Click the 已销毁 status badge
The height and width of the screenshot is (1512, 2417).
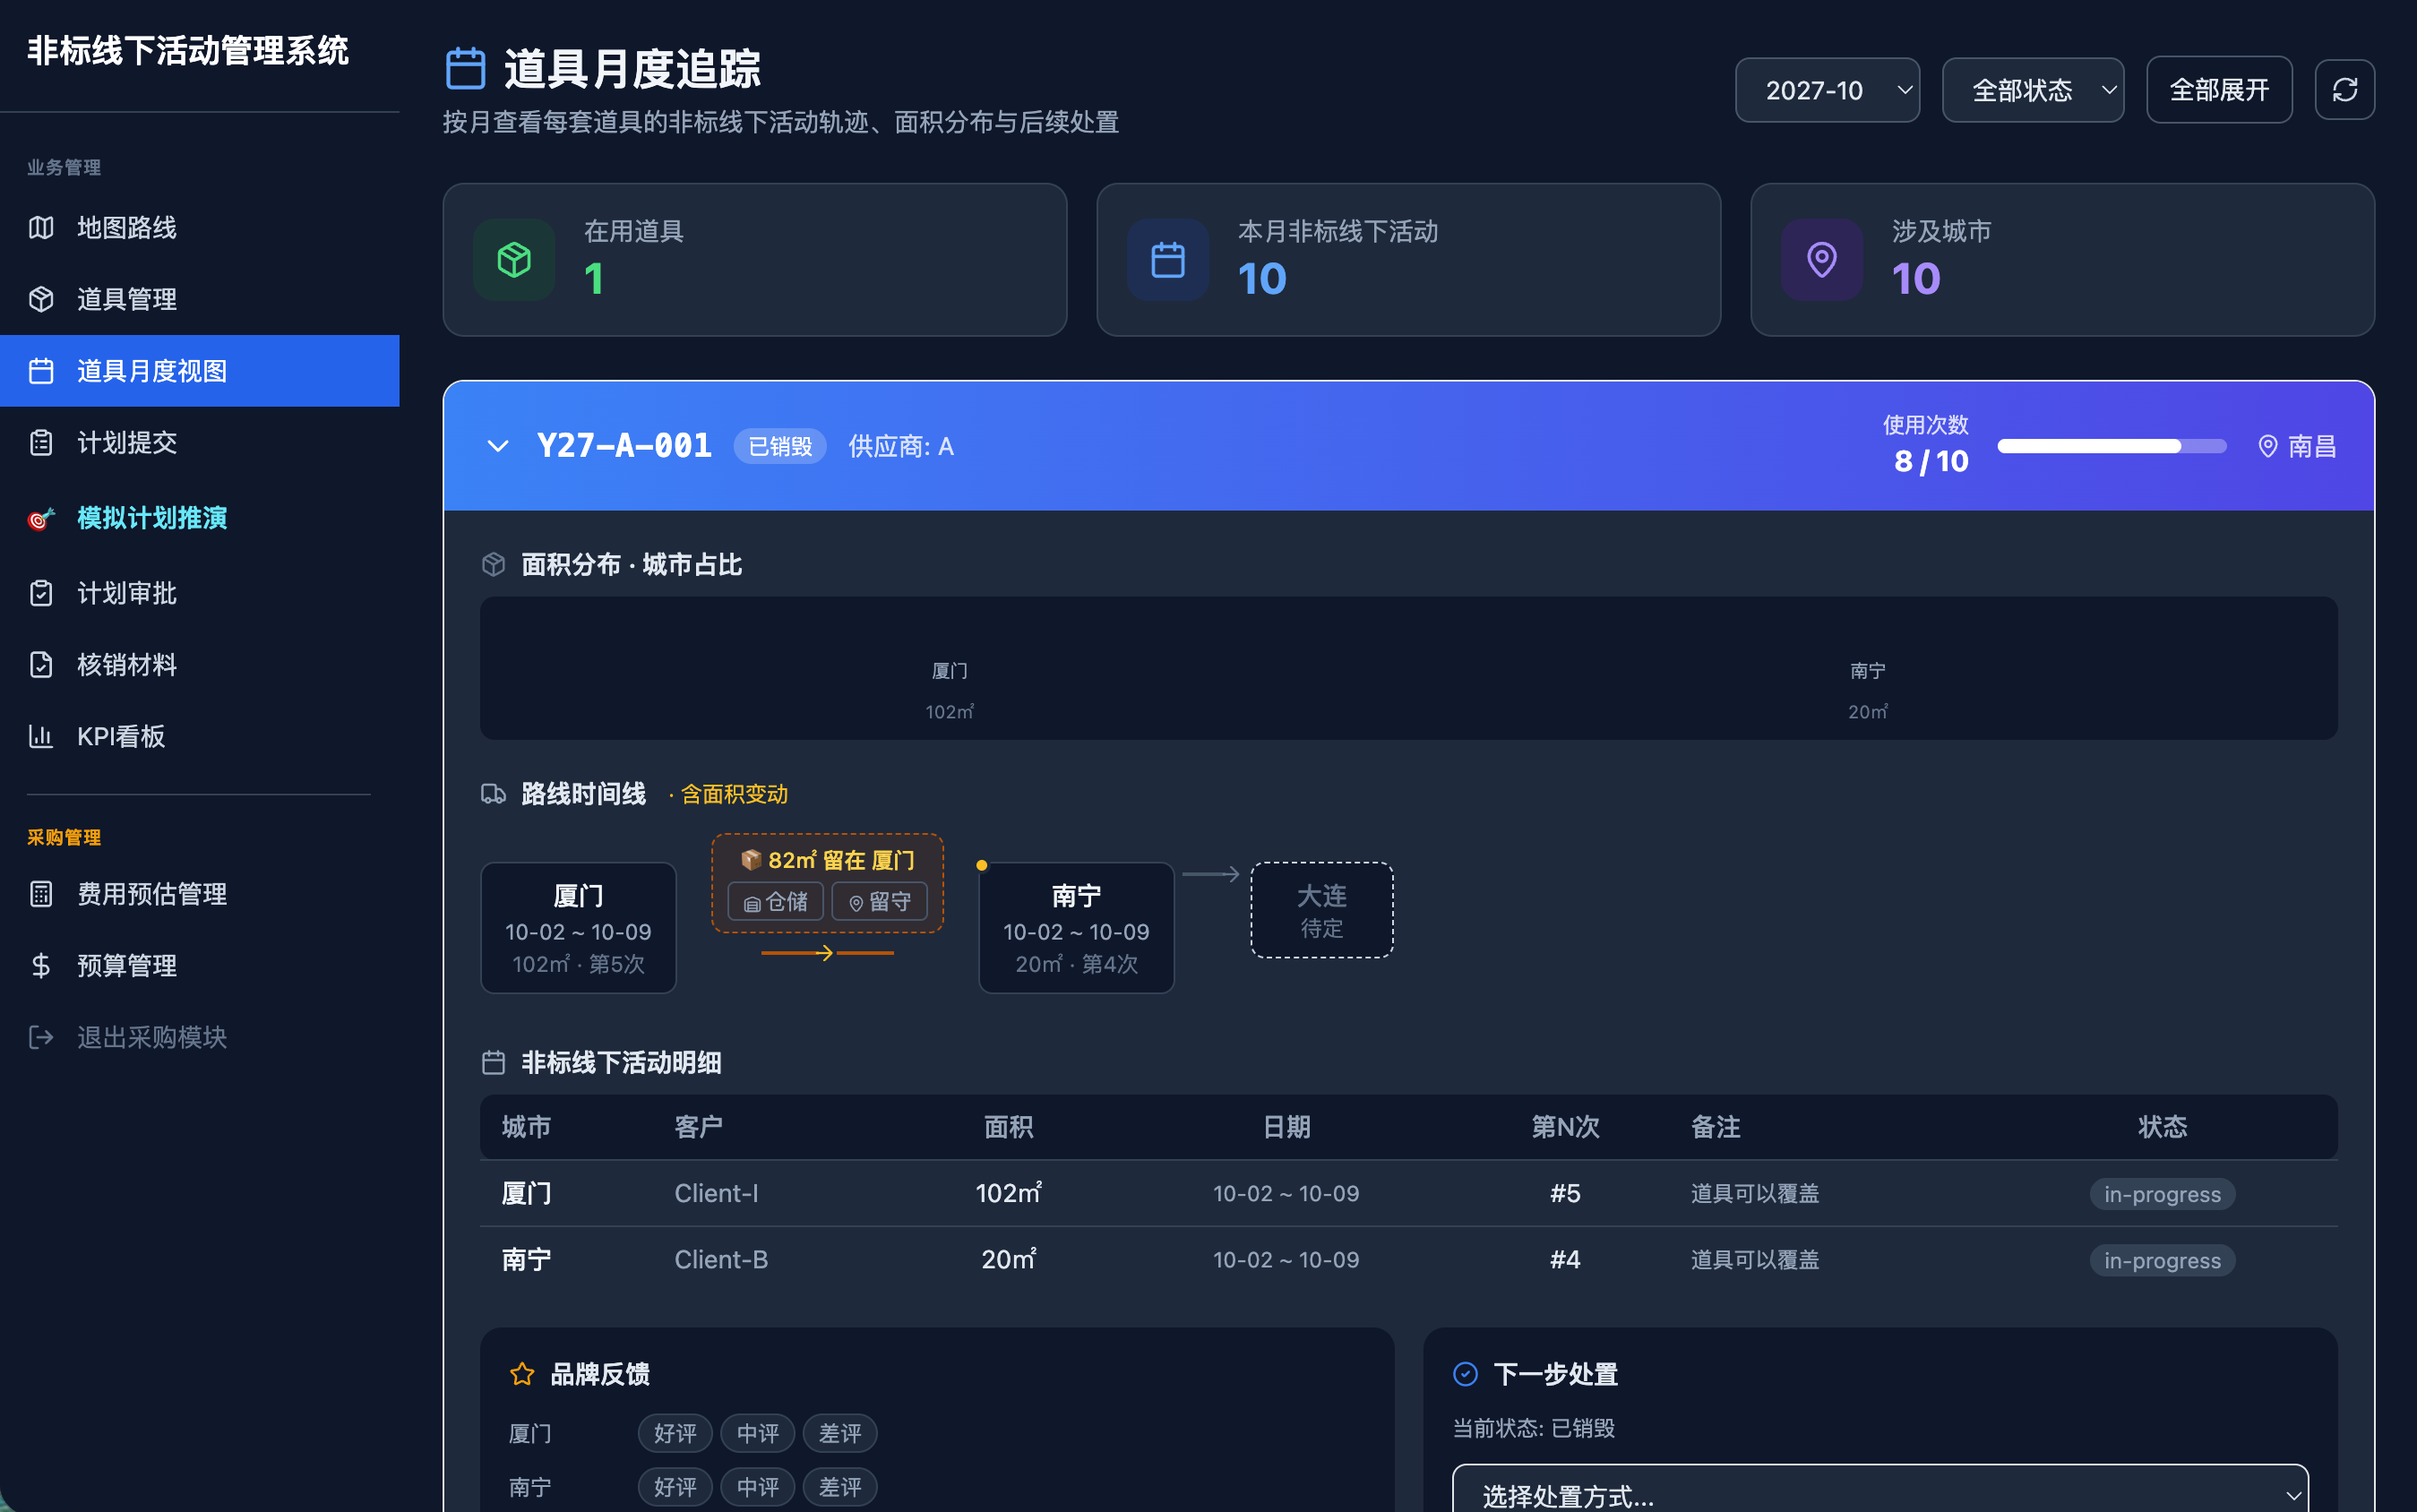780,446
